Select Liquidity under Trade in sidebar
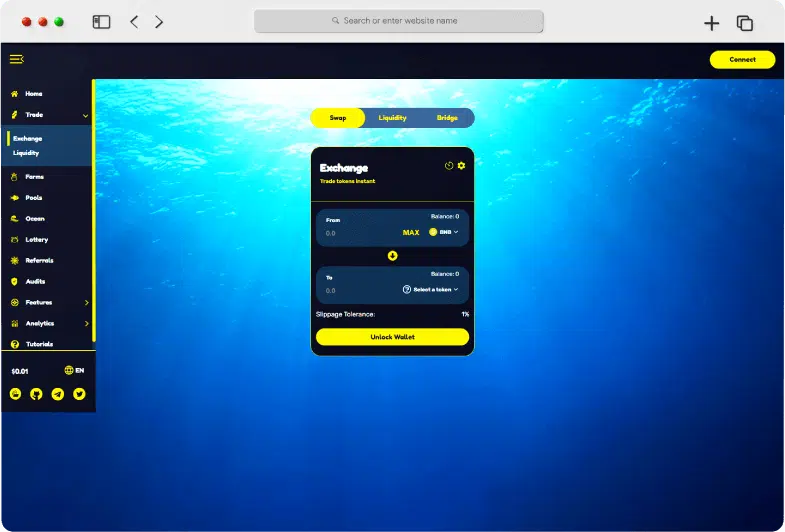This screenshot has width=785, height=532. pyautogui.click(x=26, y=153)
